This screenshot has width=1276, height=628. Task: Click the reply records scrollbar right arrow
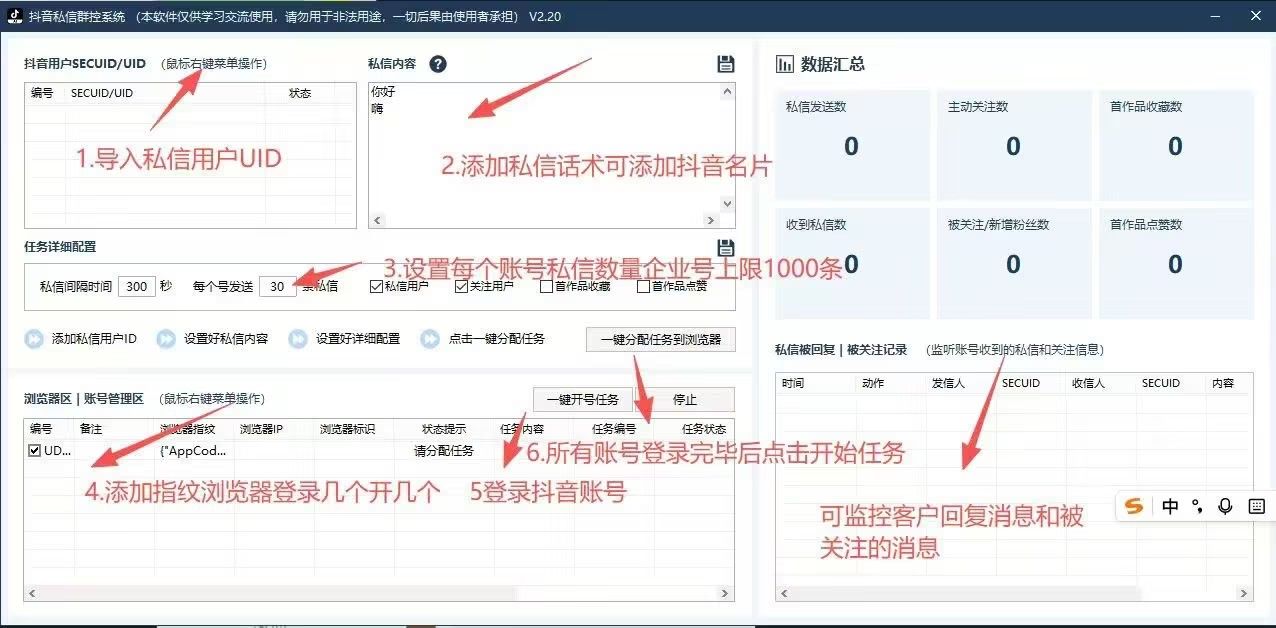(1244, 593)
